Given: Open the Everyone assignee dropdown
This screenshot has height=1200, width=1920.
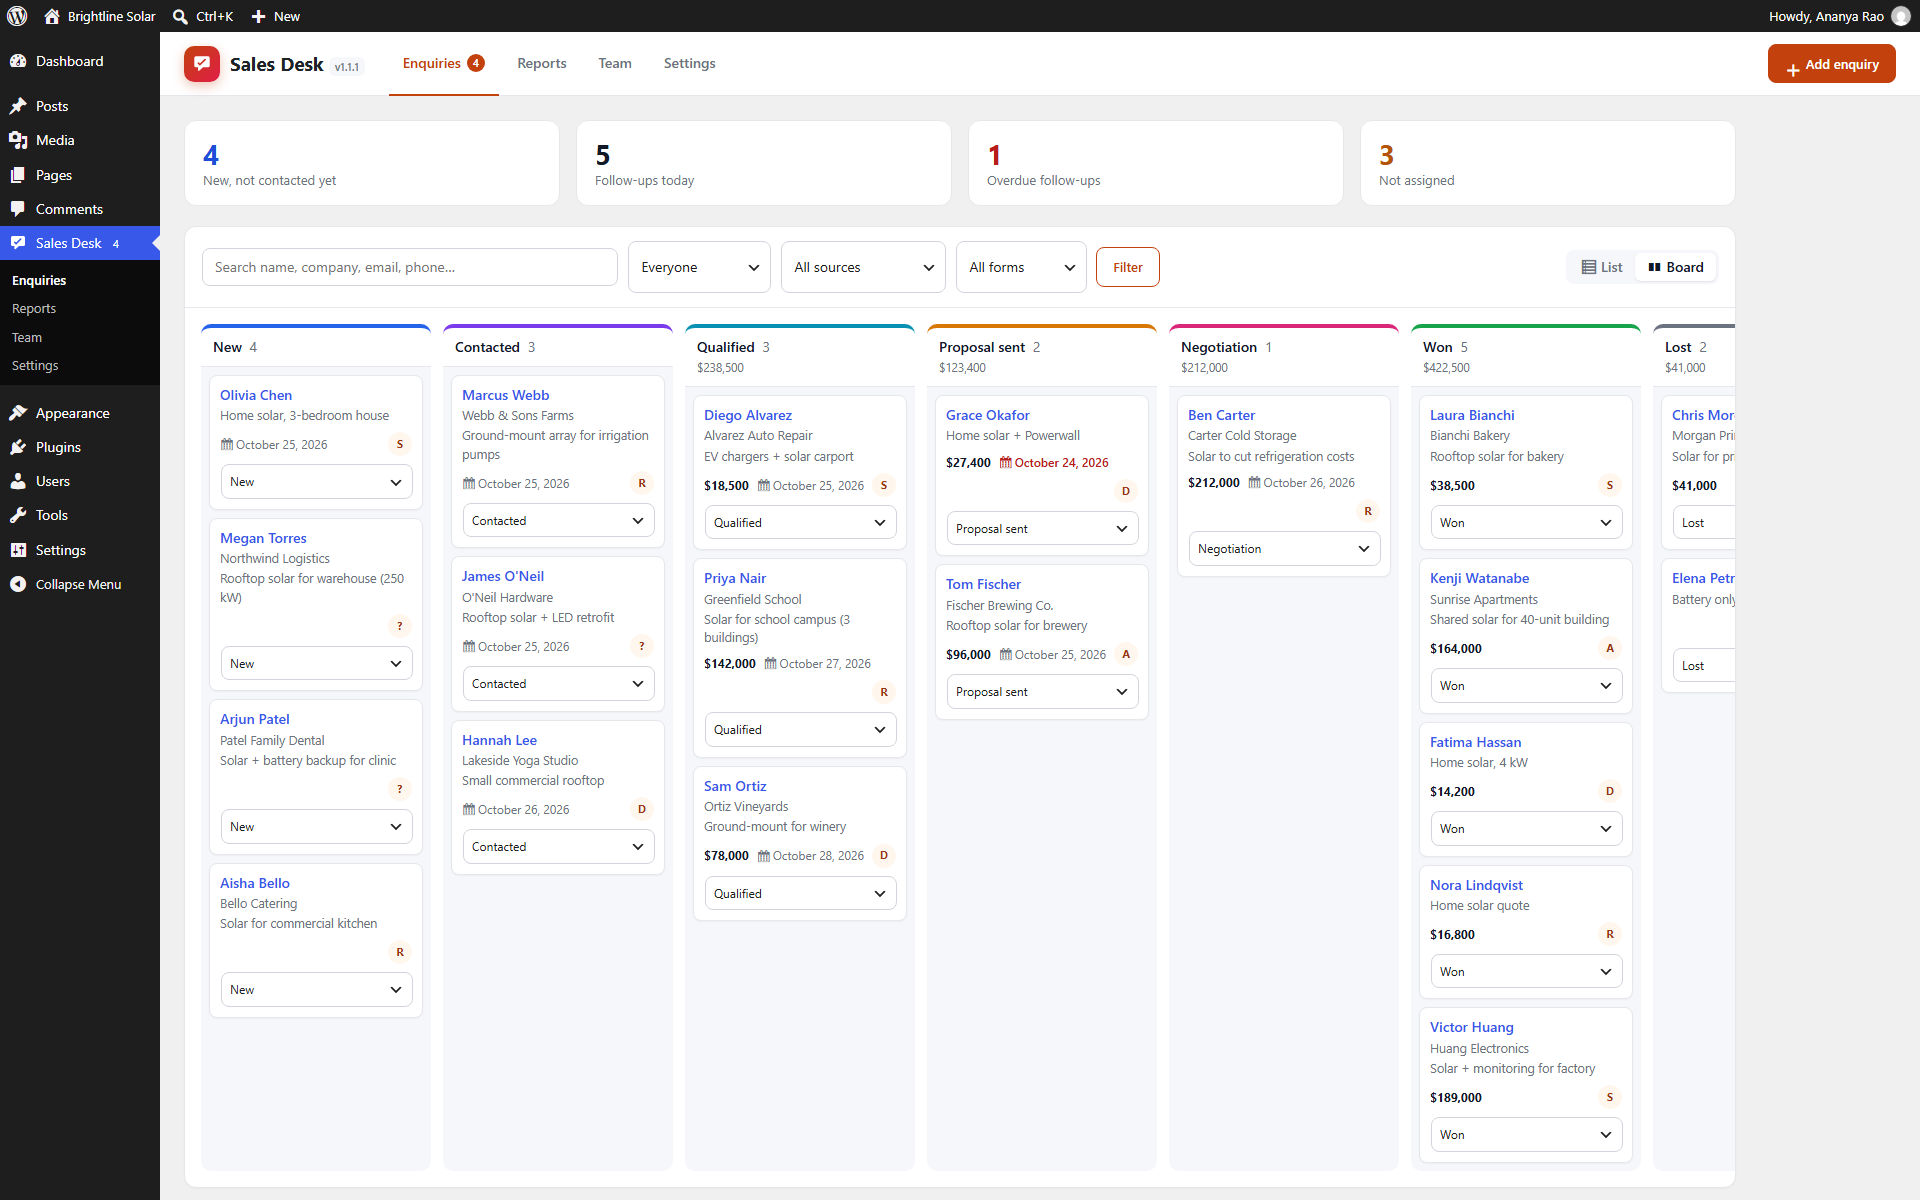Looking at the screenshot, I should coord(699,267).
